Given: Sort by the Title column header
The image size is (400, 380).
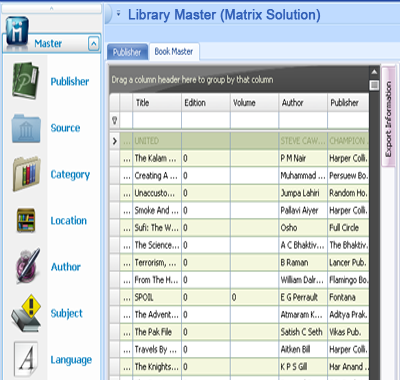Looking at the screenshot, I should tap(157, 103).
